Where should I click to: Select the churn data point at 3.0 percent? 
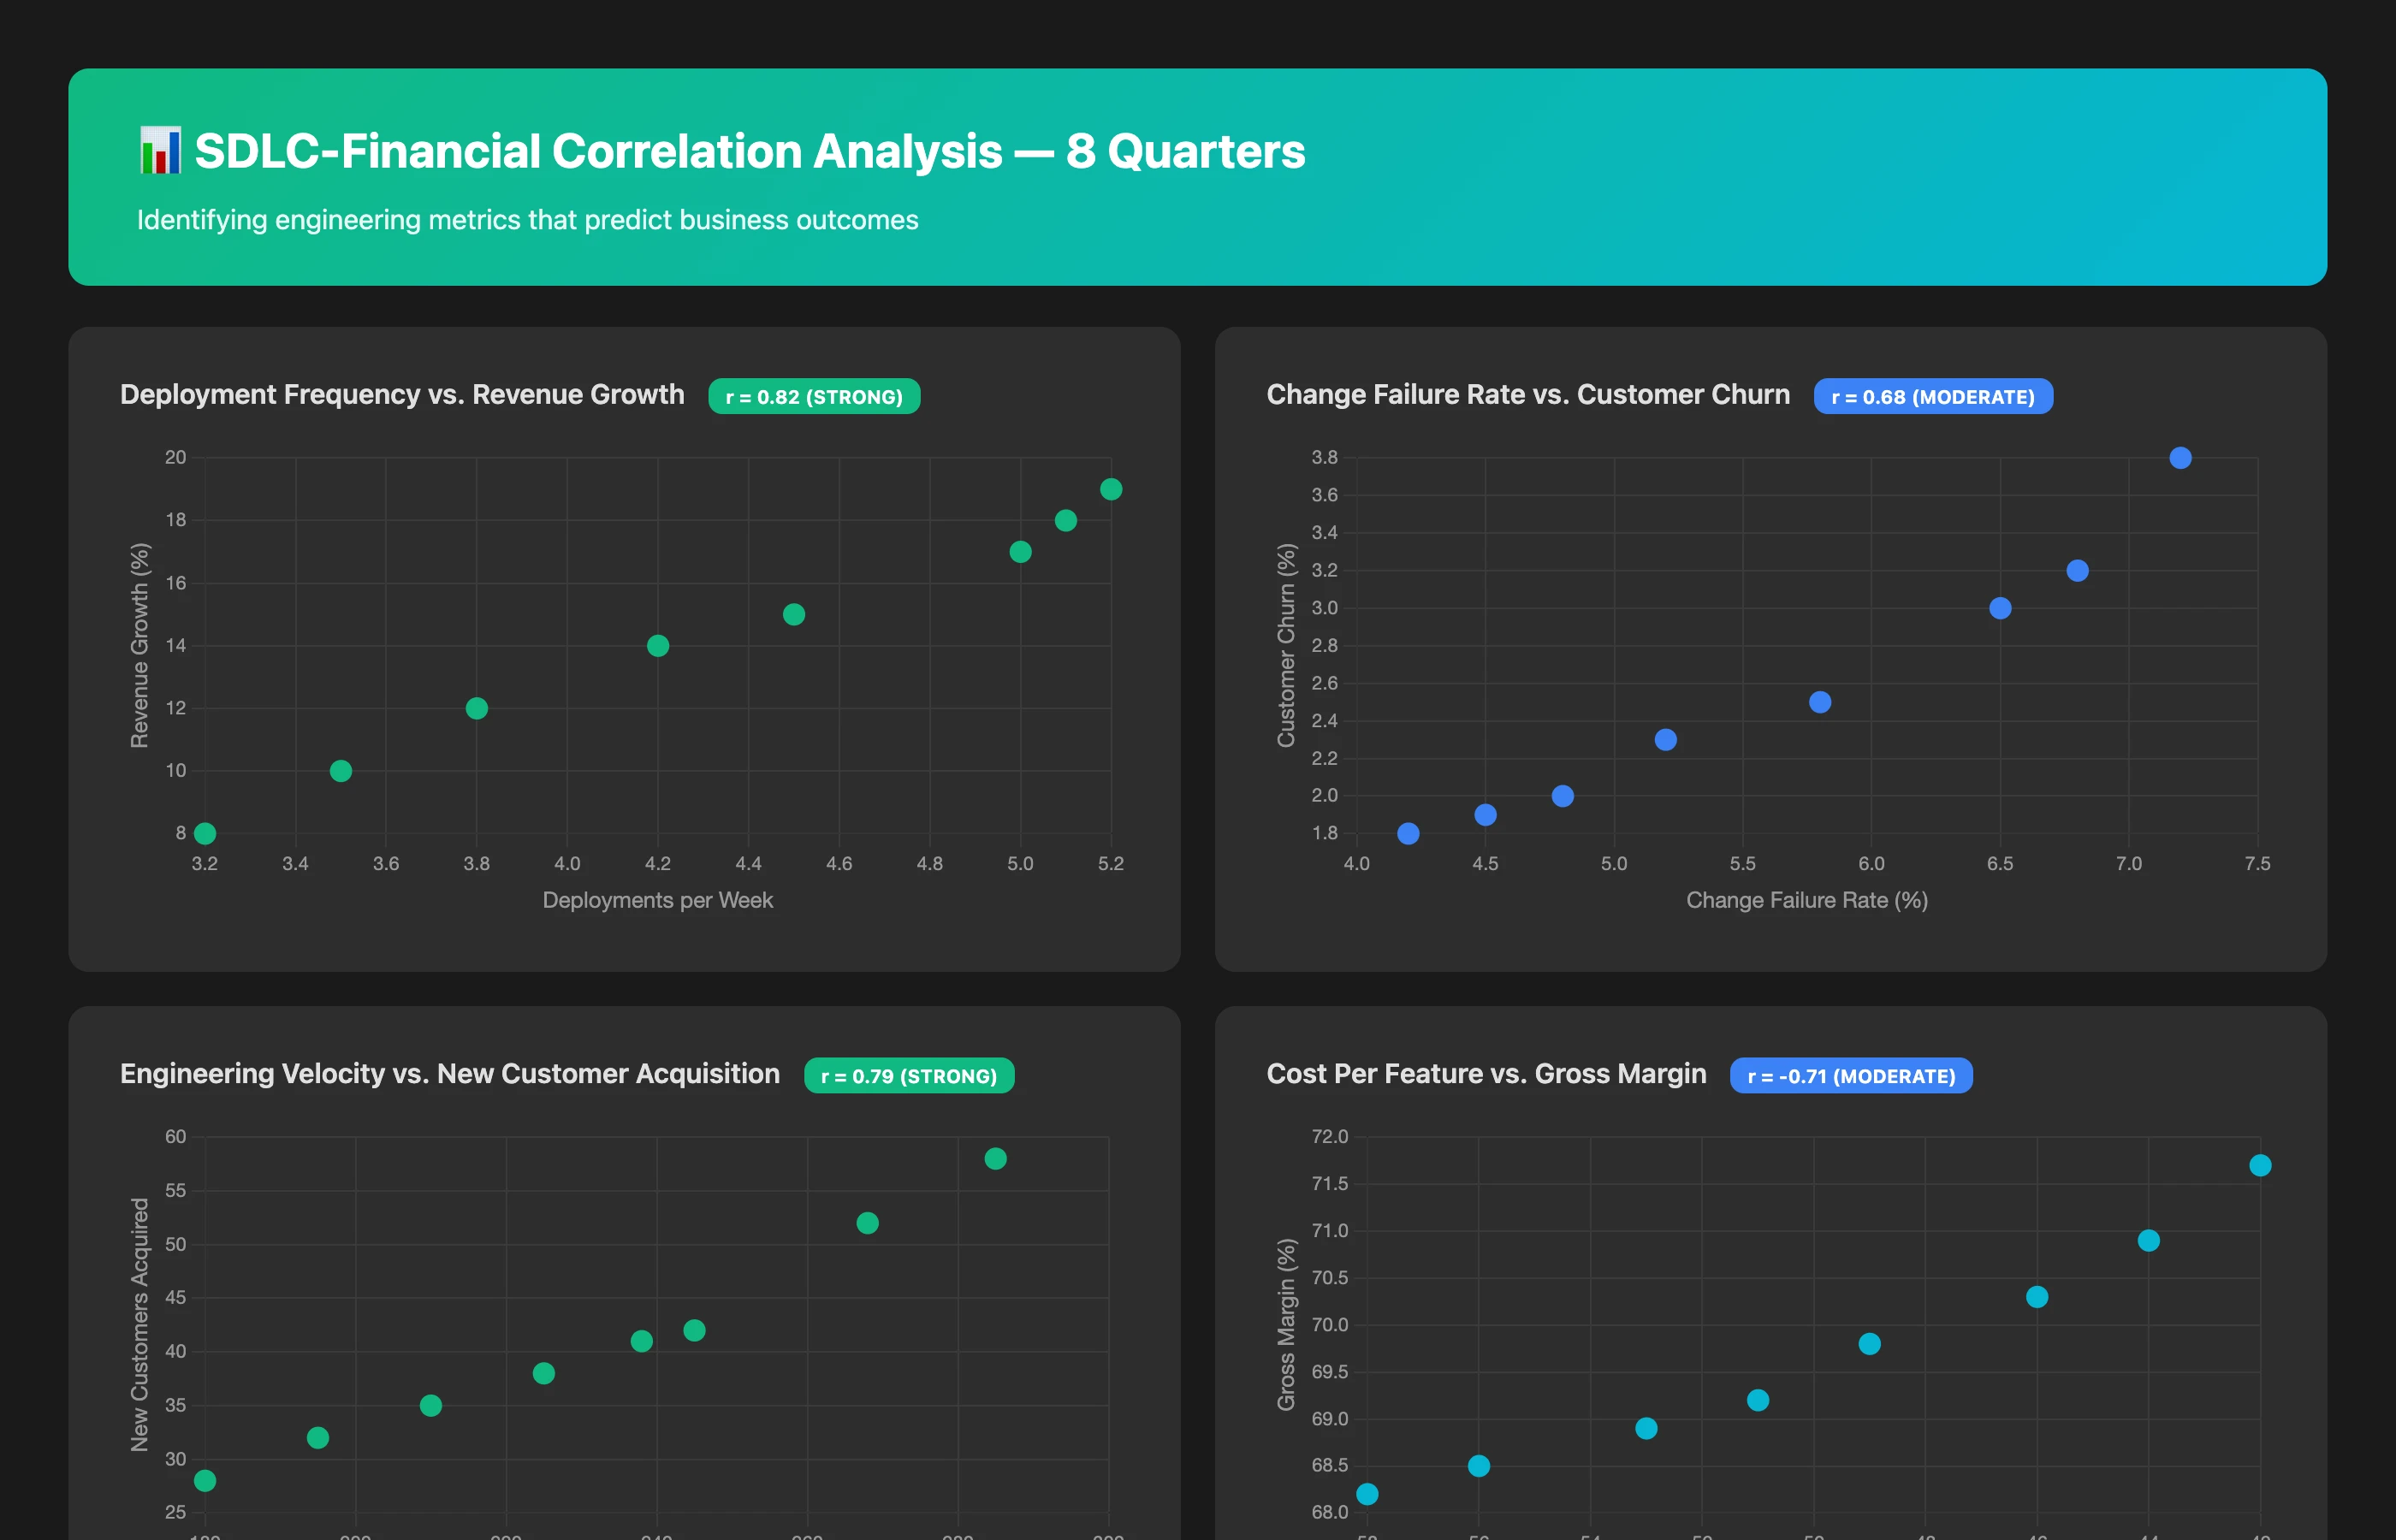[x=2000, y=608]
